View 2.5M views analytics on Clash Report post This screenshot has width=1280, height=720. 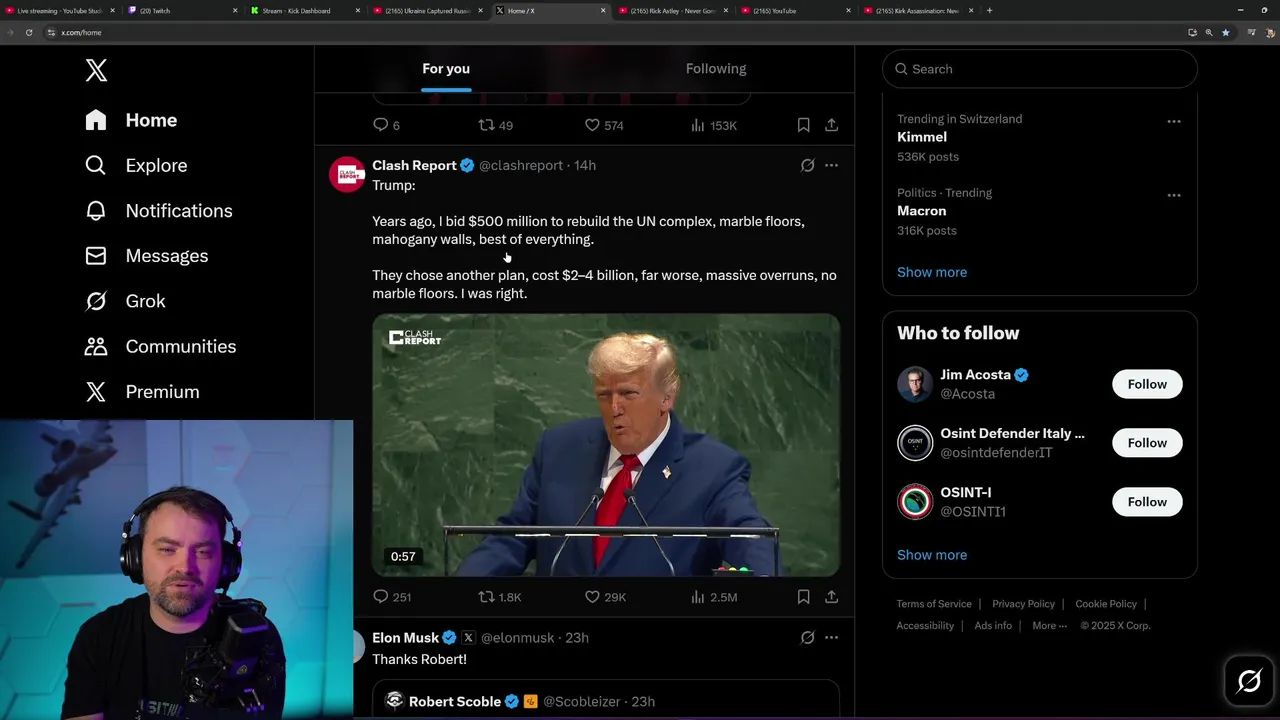(713, 597)
